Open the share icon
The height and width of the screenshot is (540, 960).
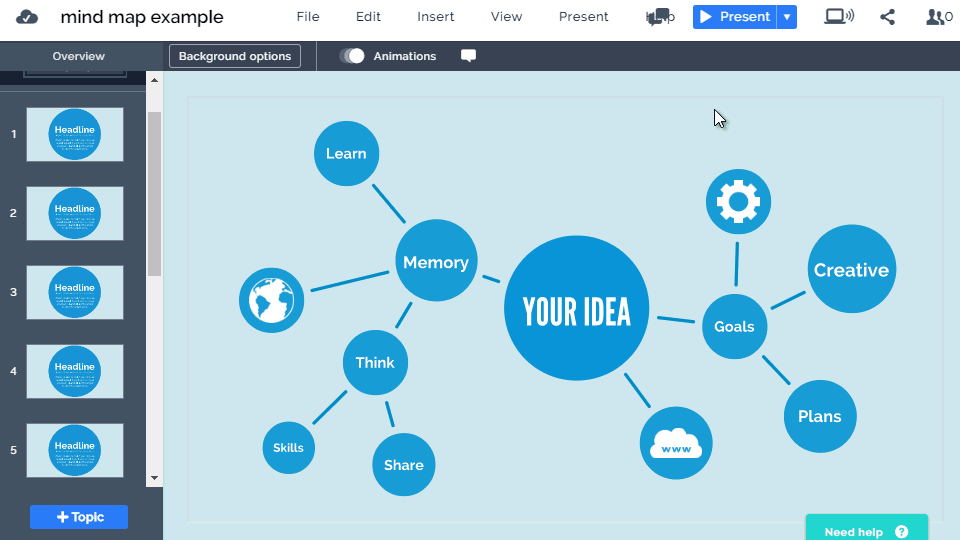pos(887,17)
